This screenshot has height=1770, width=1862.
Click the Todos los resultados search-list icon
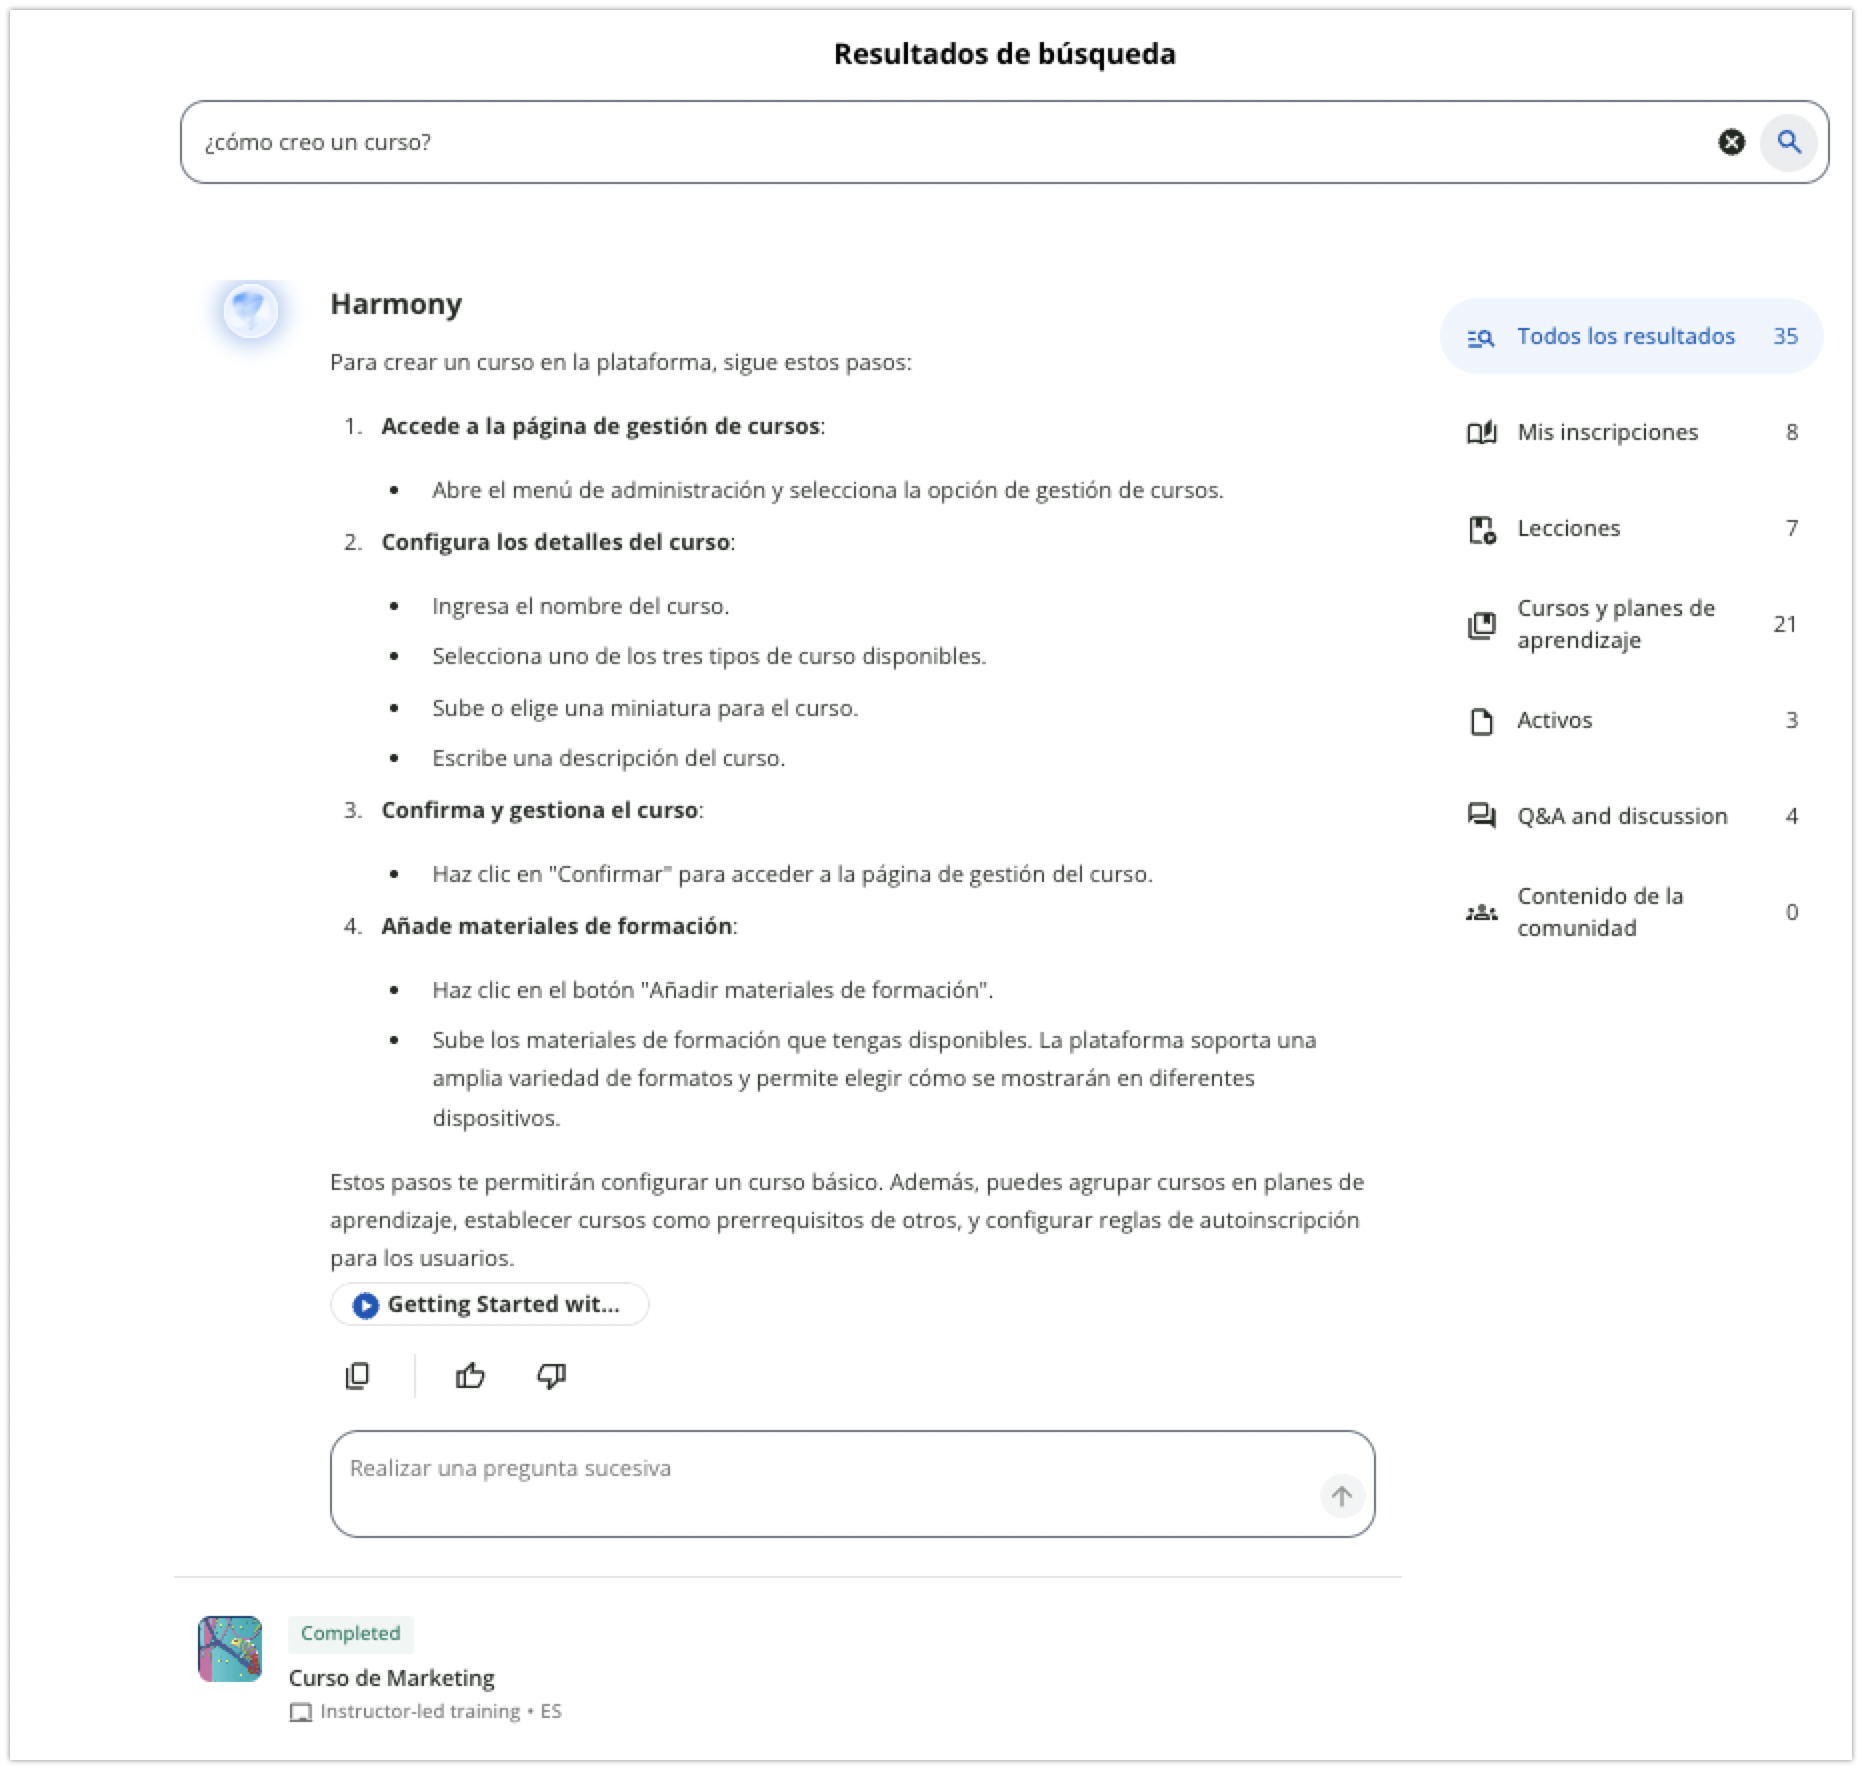coord(1481,338)
